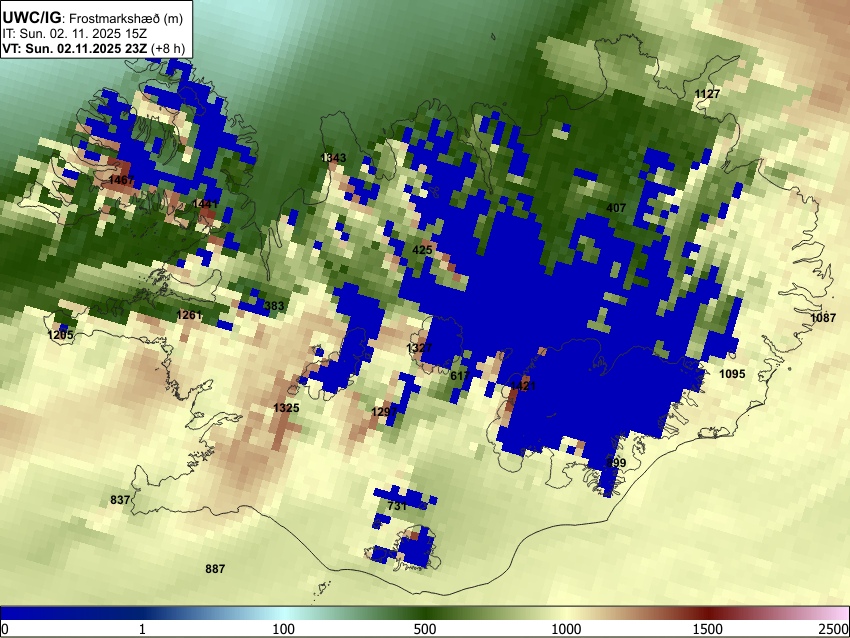
Task: Click the map value 1297
Action: click(384, 412)
